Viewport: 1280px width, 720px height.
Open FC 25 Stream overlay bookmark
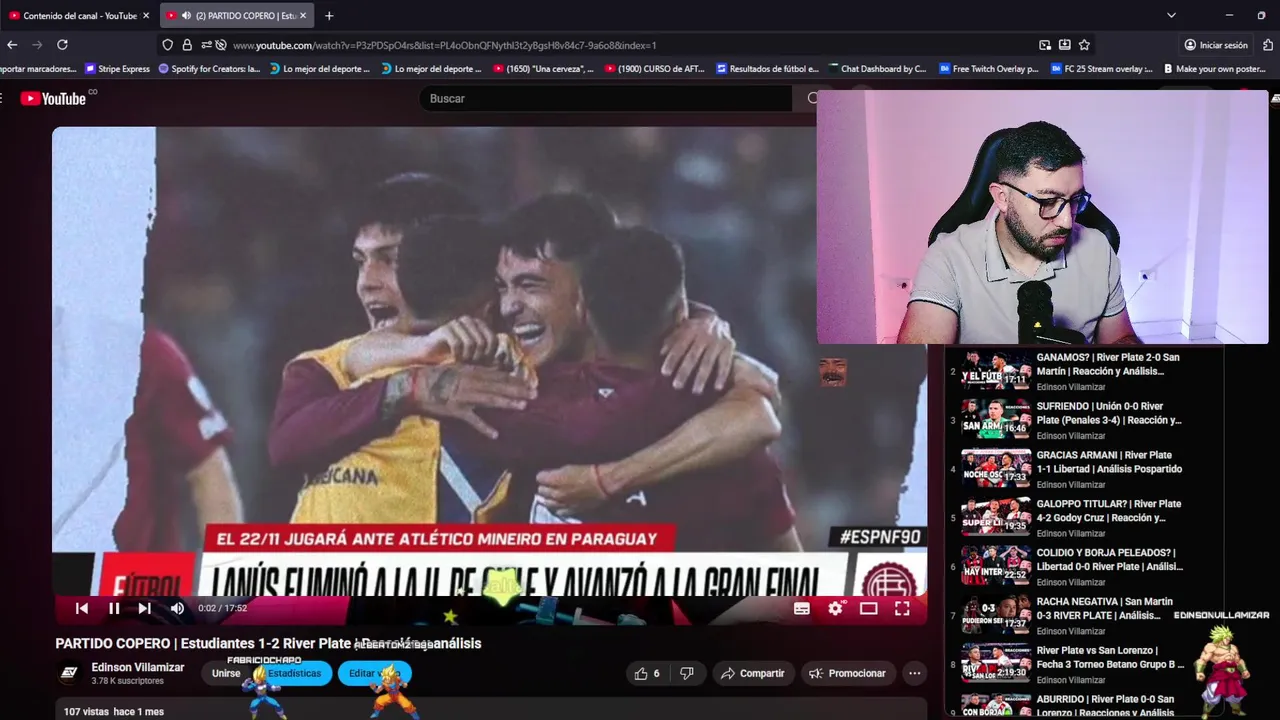(x=1101, y=69)
